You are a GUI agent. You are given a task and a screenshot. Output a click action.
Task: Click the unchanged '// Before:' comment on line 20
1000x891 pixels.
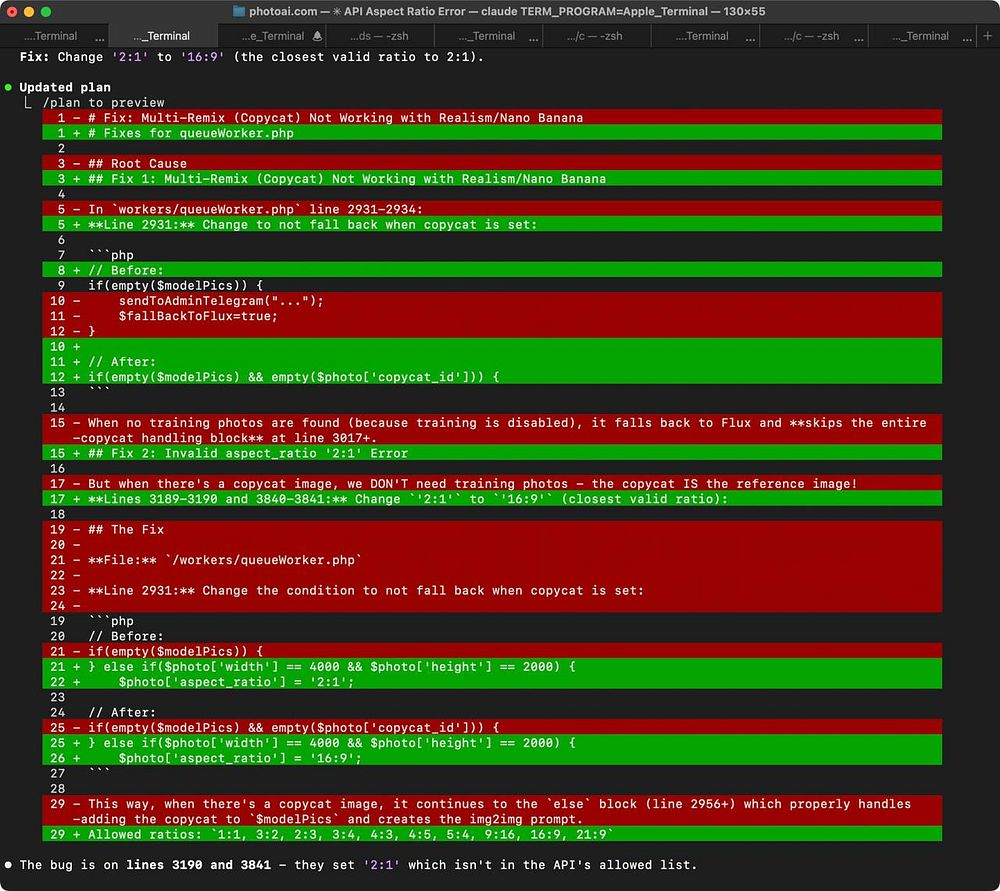[x=126, y=636]
